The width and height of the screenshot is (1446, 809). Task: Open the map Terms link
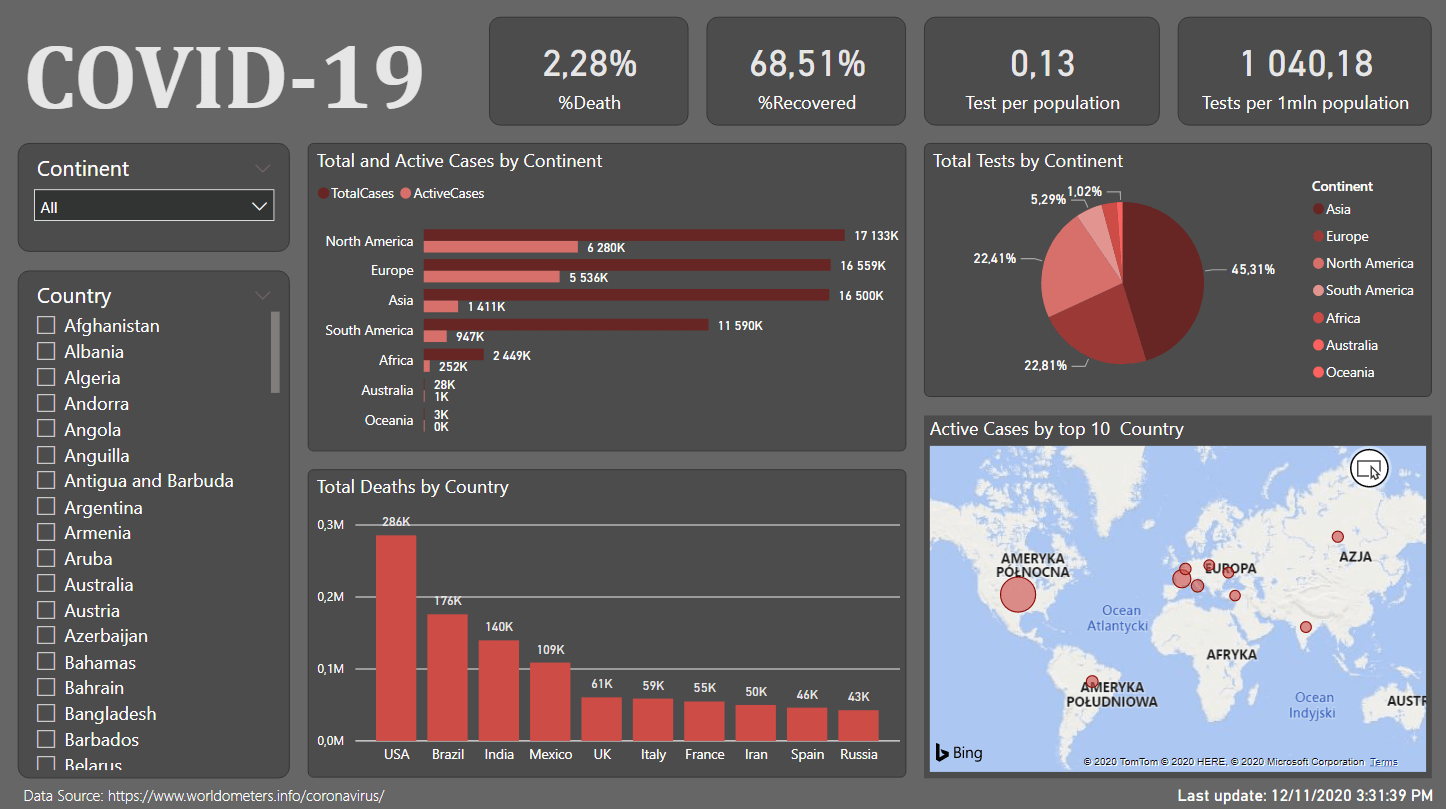pos(1384,762)
